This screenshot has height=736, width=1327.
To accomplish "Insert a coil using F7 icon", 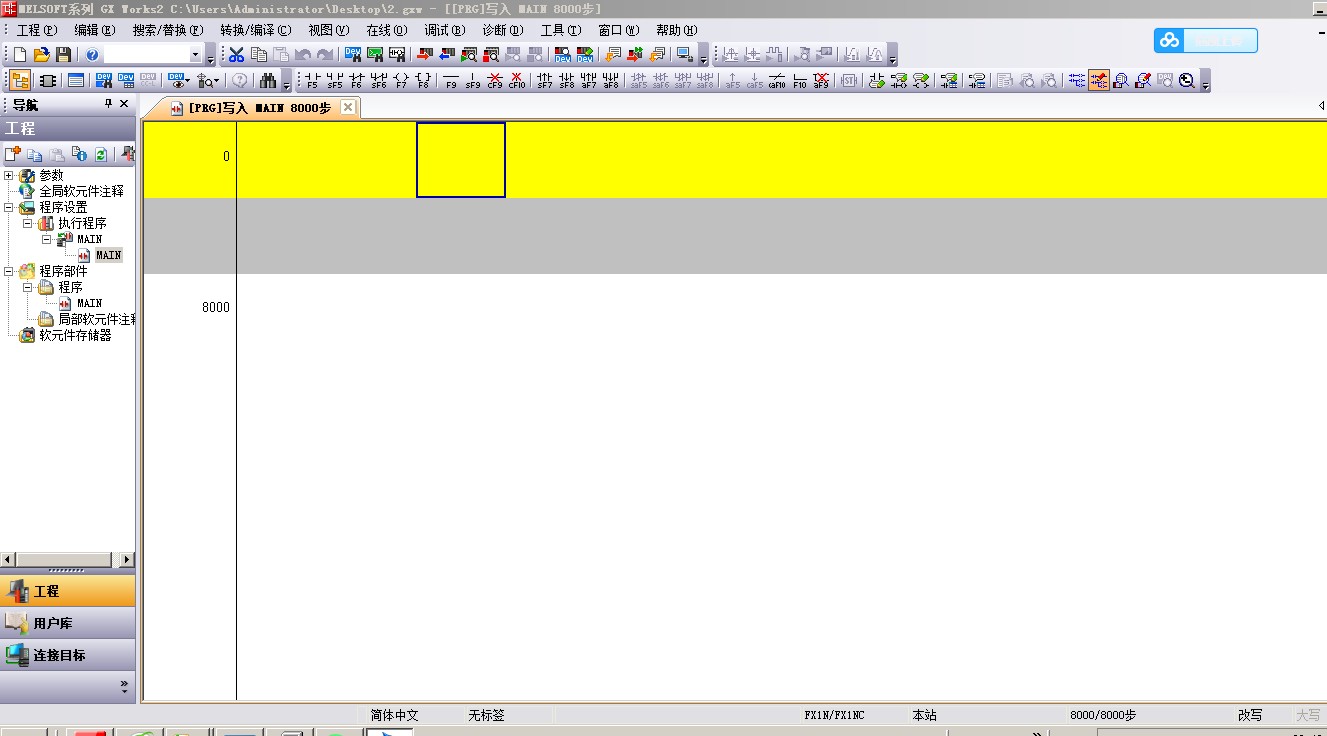I will 401,81.
